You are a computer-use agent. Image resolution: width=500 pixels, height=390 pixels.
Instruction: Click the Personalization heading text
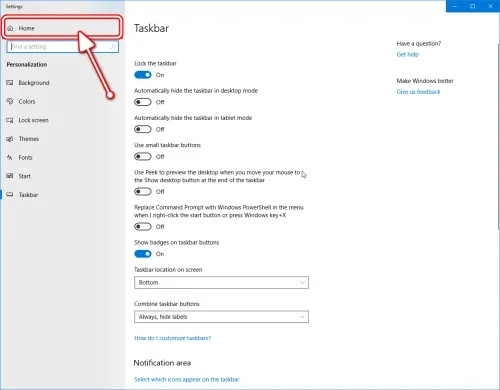[x=27, y=64]
